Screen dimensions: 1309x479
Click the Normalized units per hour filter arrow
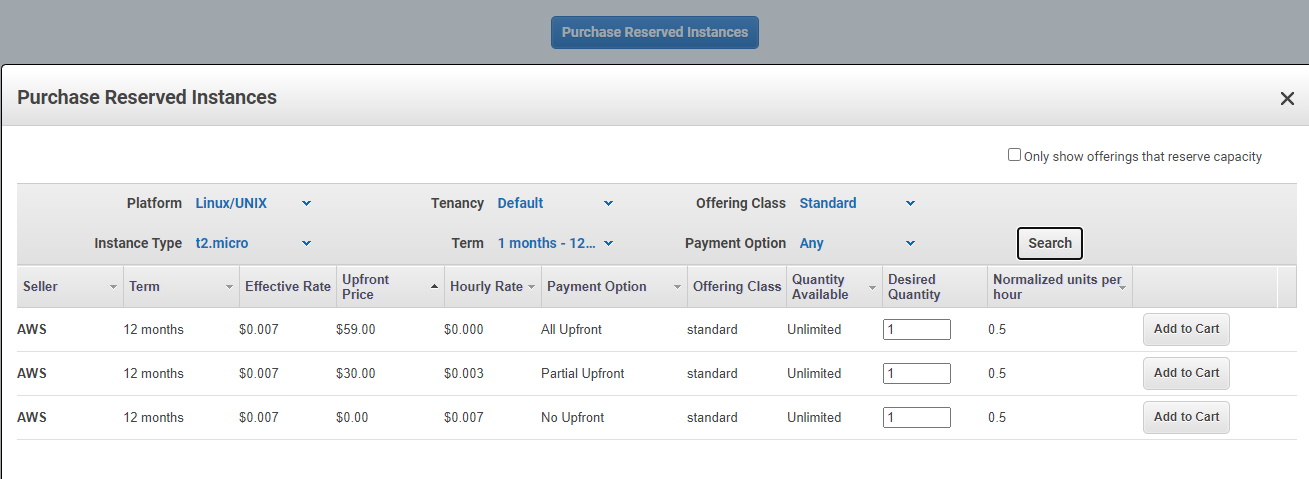click(1123, 287)
